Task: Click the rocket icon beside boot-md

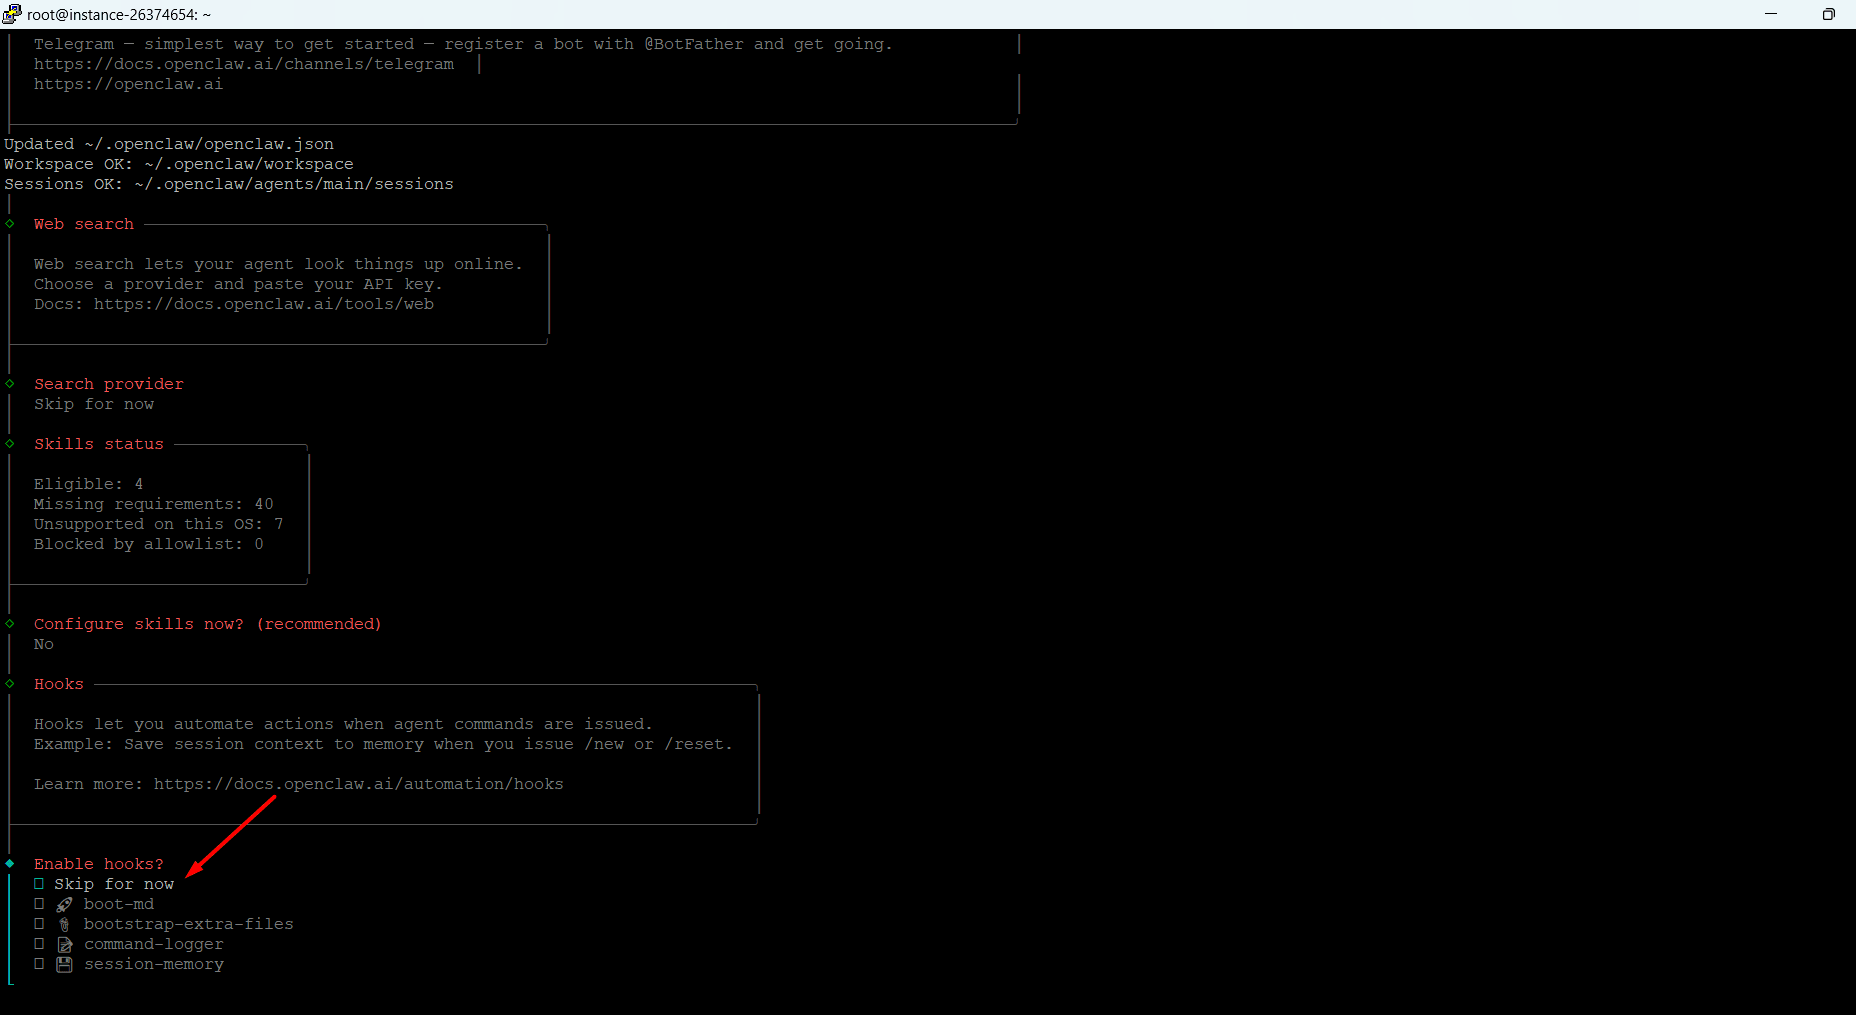Action: (x=64, y=904)
